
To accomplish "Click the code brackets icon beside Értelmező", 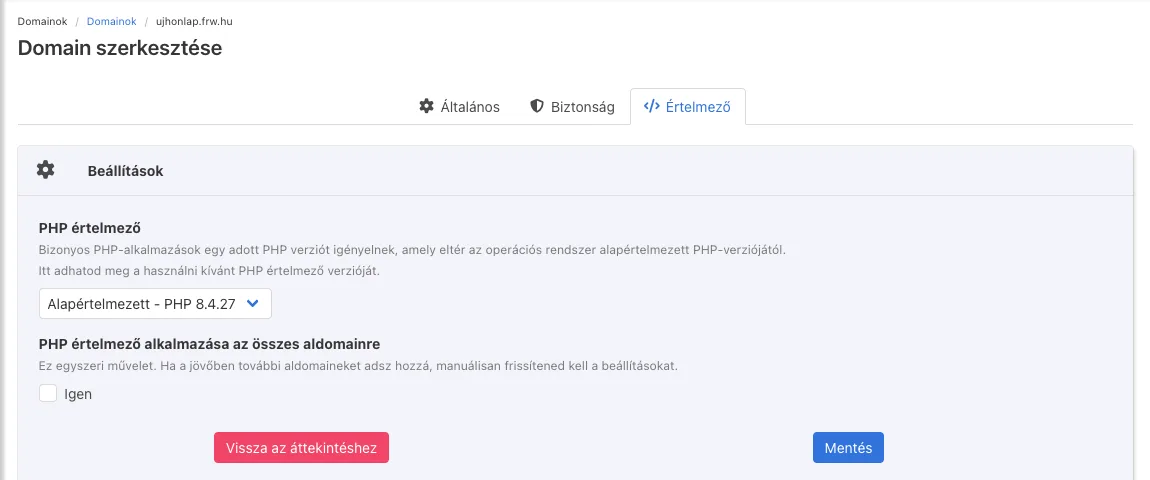I will click(x=651, y=106).
